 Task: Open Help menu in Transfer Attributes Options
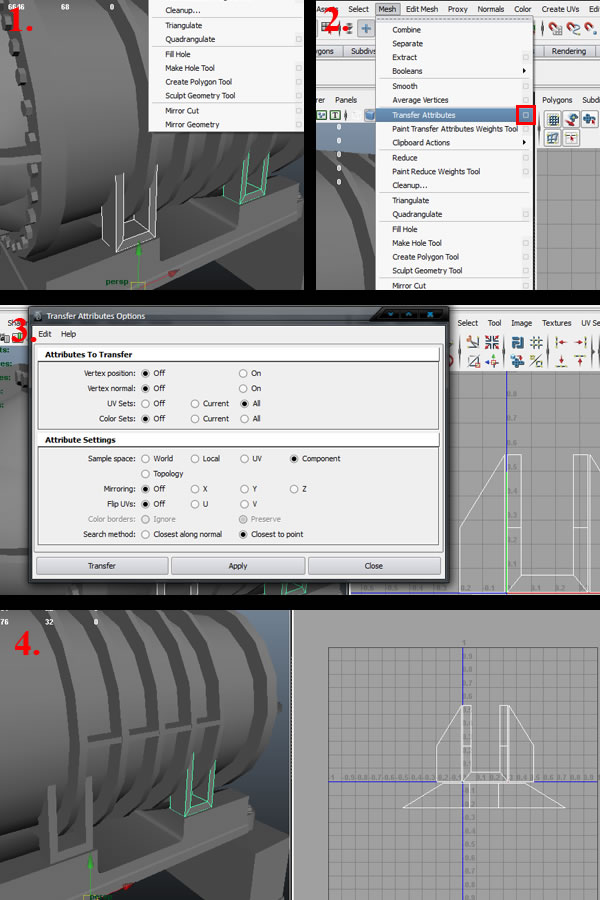[68, 334]
